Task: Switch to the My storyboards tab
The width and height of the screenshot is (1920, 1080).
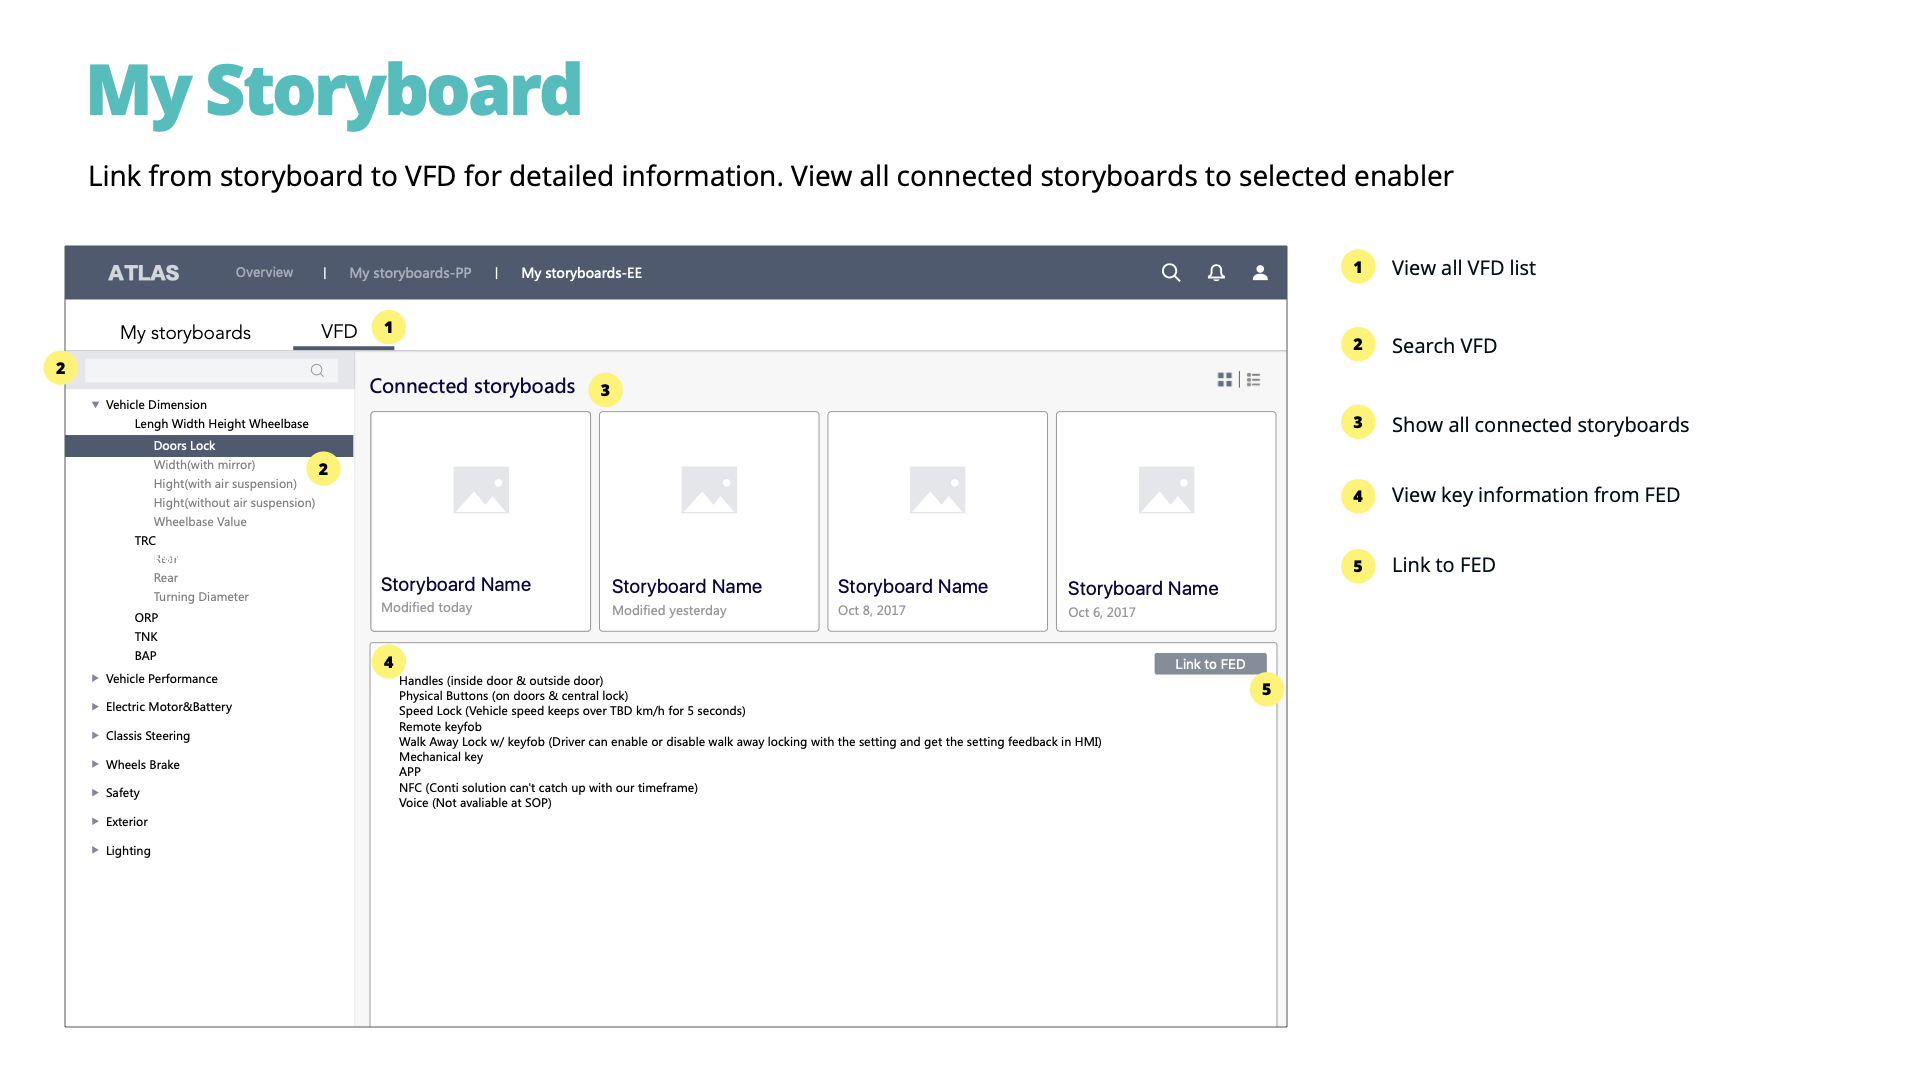Action: 185,331
